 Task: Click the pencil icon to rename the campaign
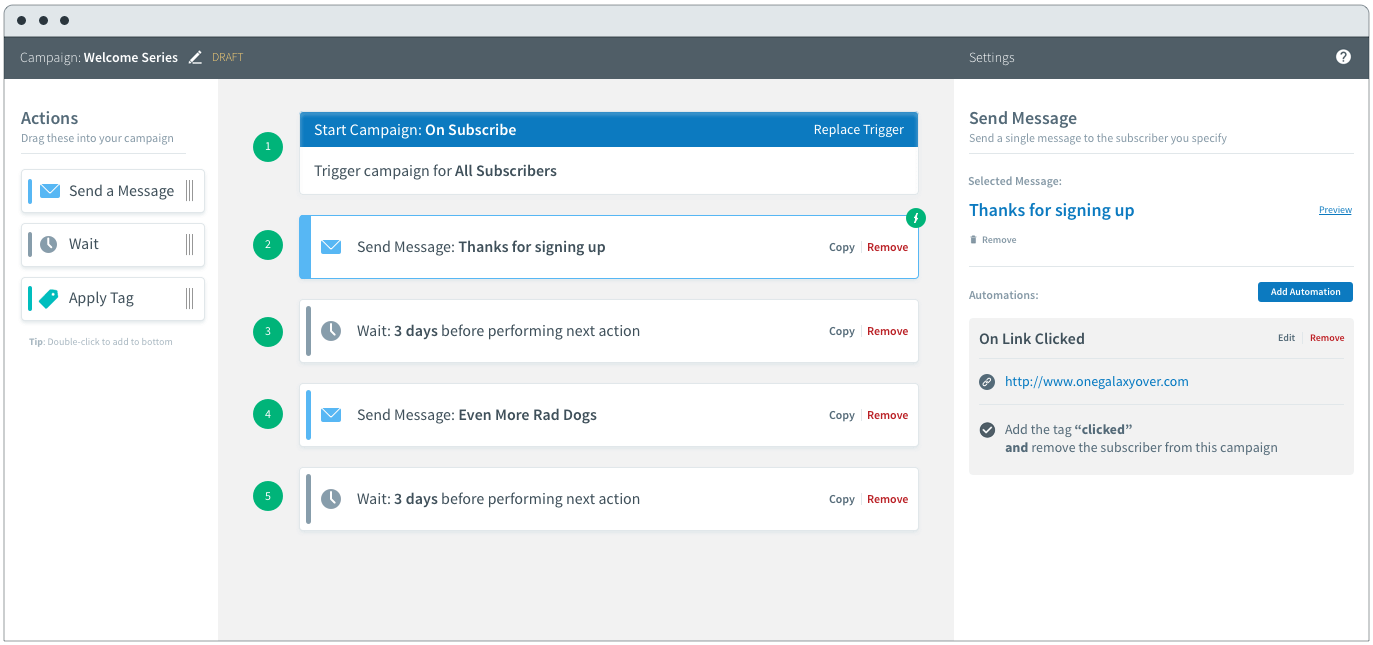(195, 57)
